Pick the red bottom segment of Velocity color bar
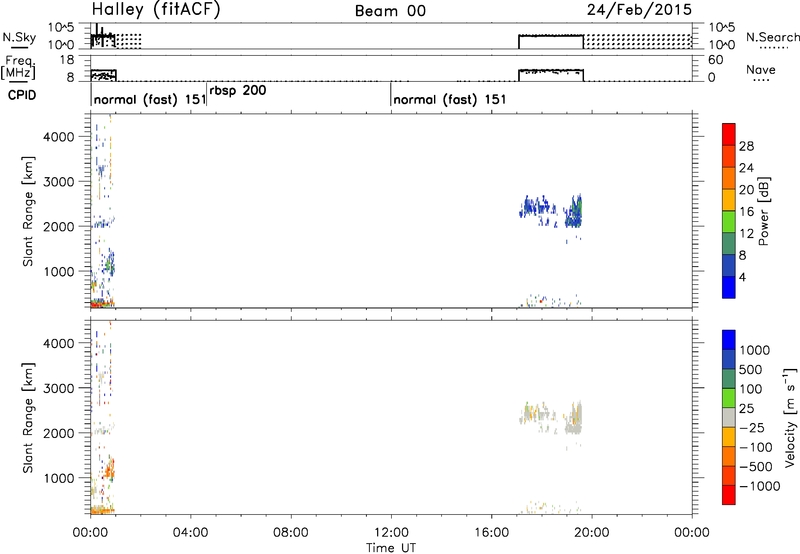 (729, 495)
